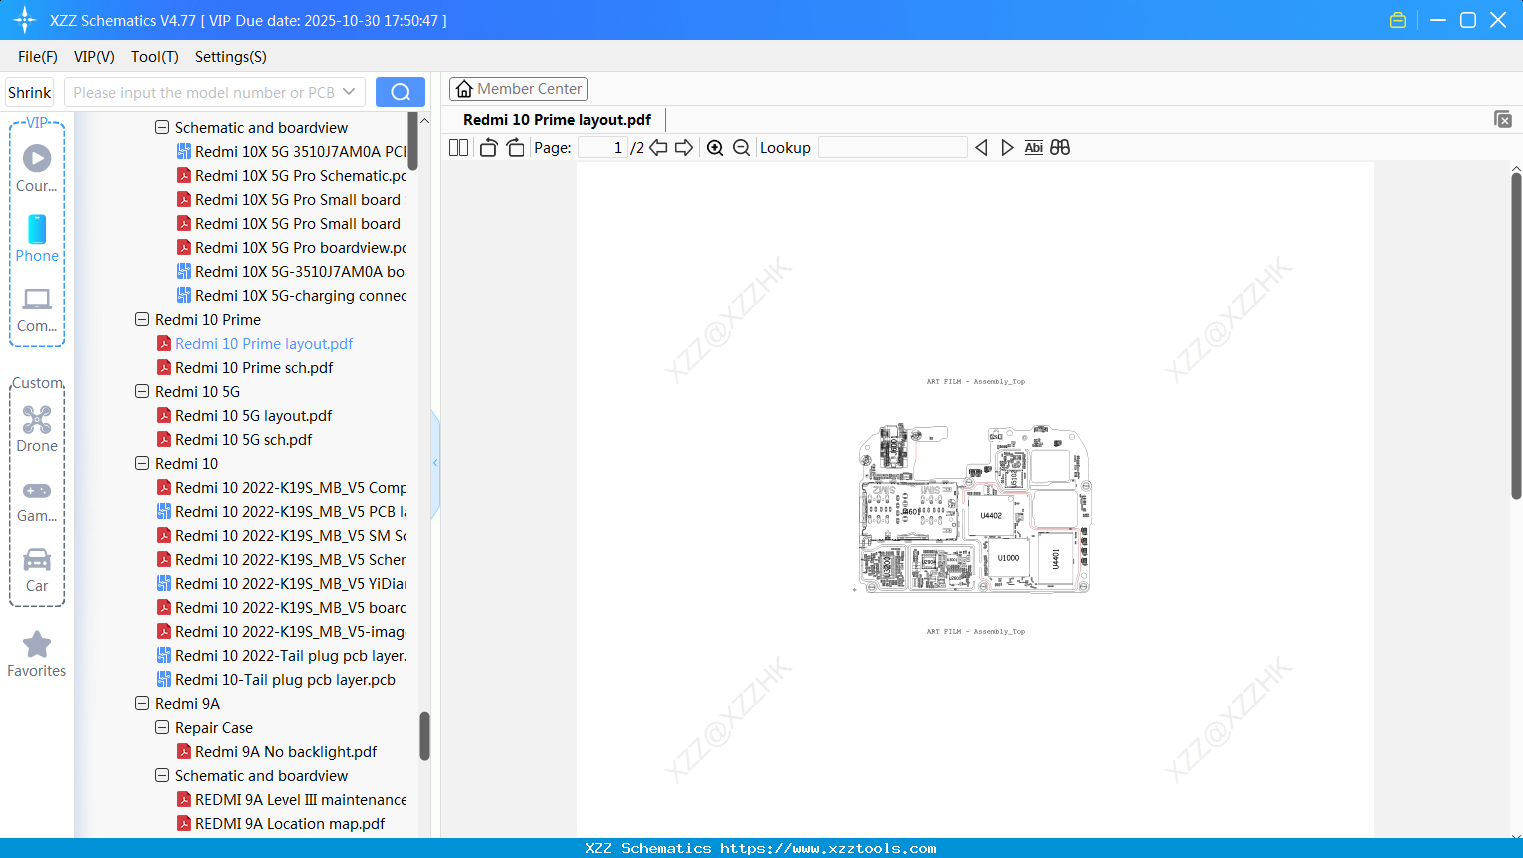
Task: Collapse the Redmi 10 5G node
Action: tap(142, 391)
